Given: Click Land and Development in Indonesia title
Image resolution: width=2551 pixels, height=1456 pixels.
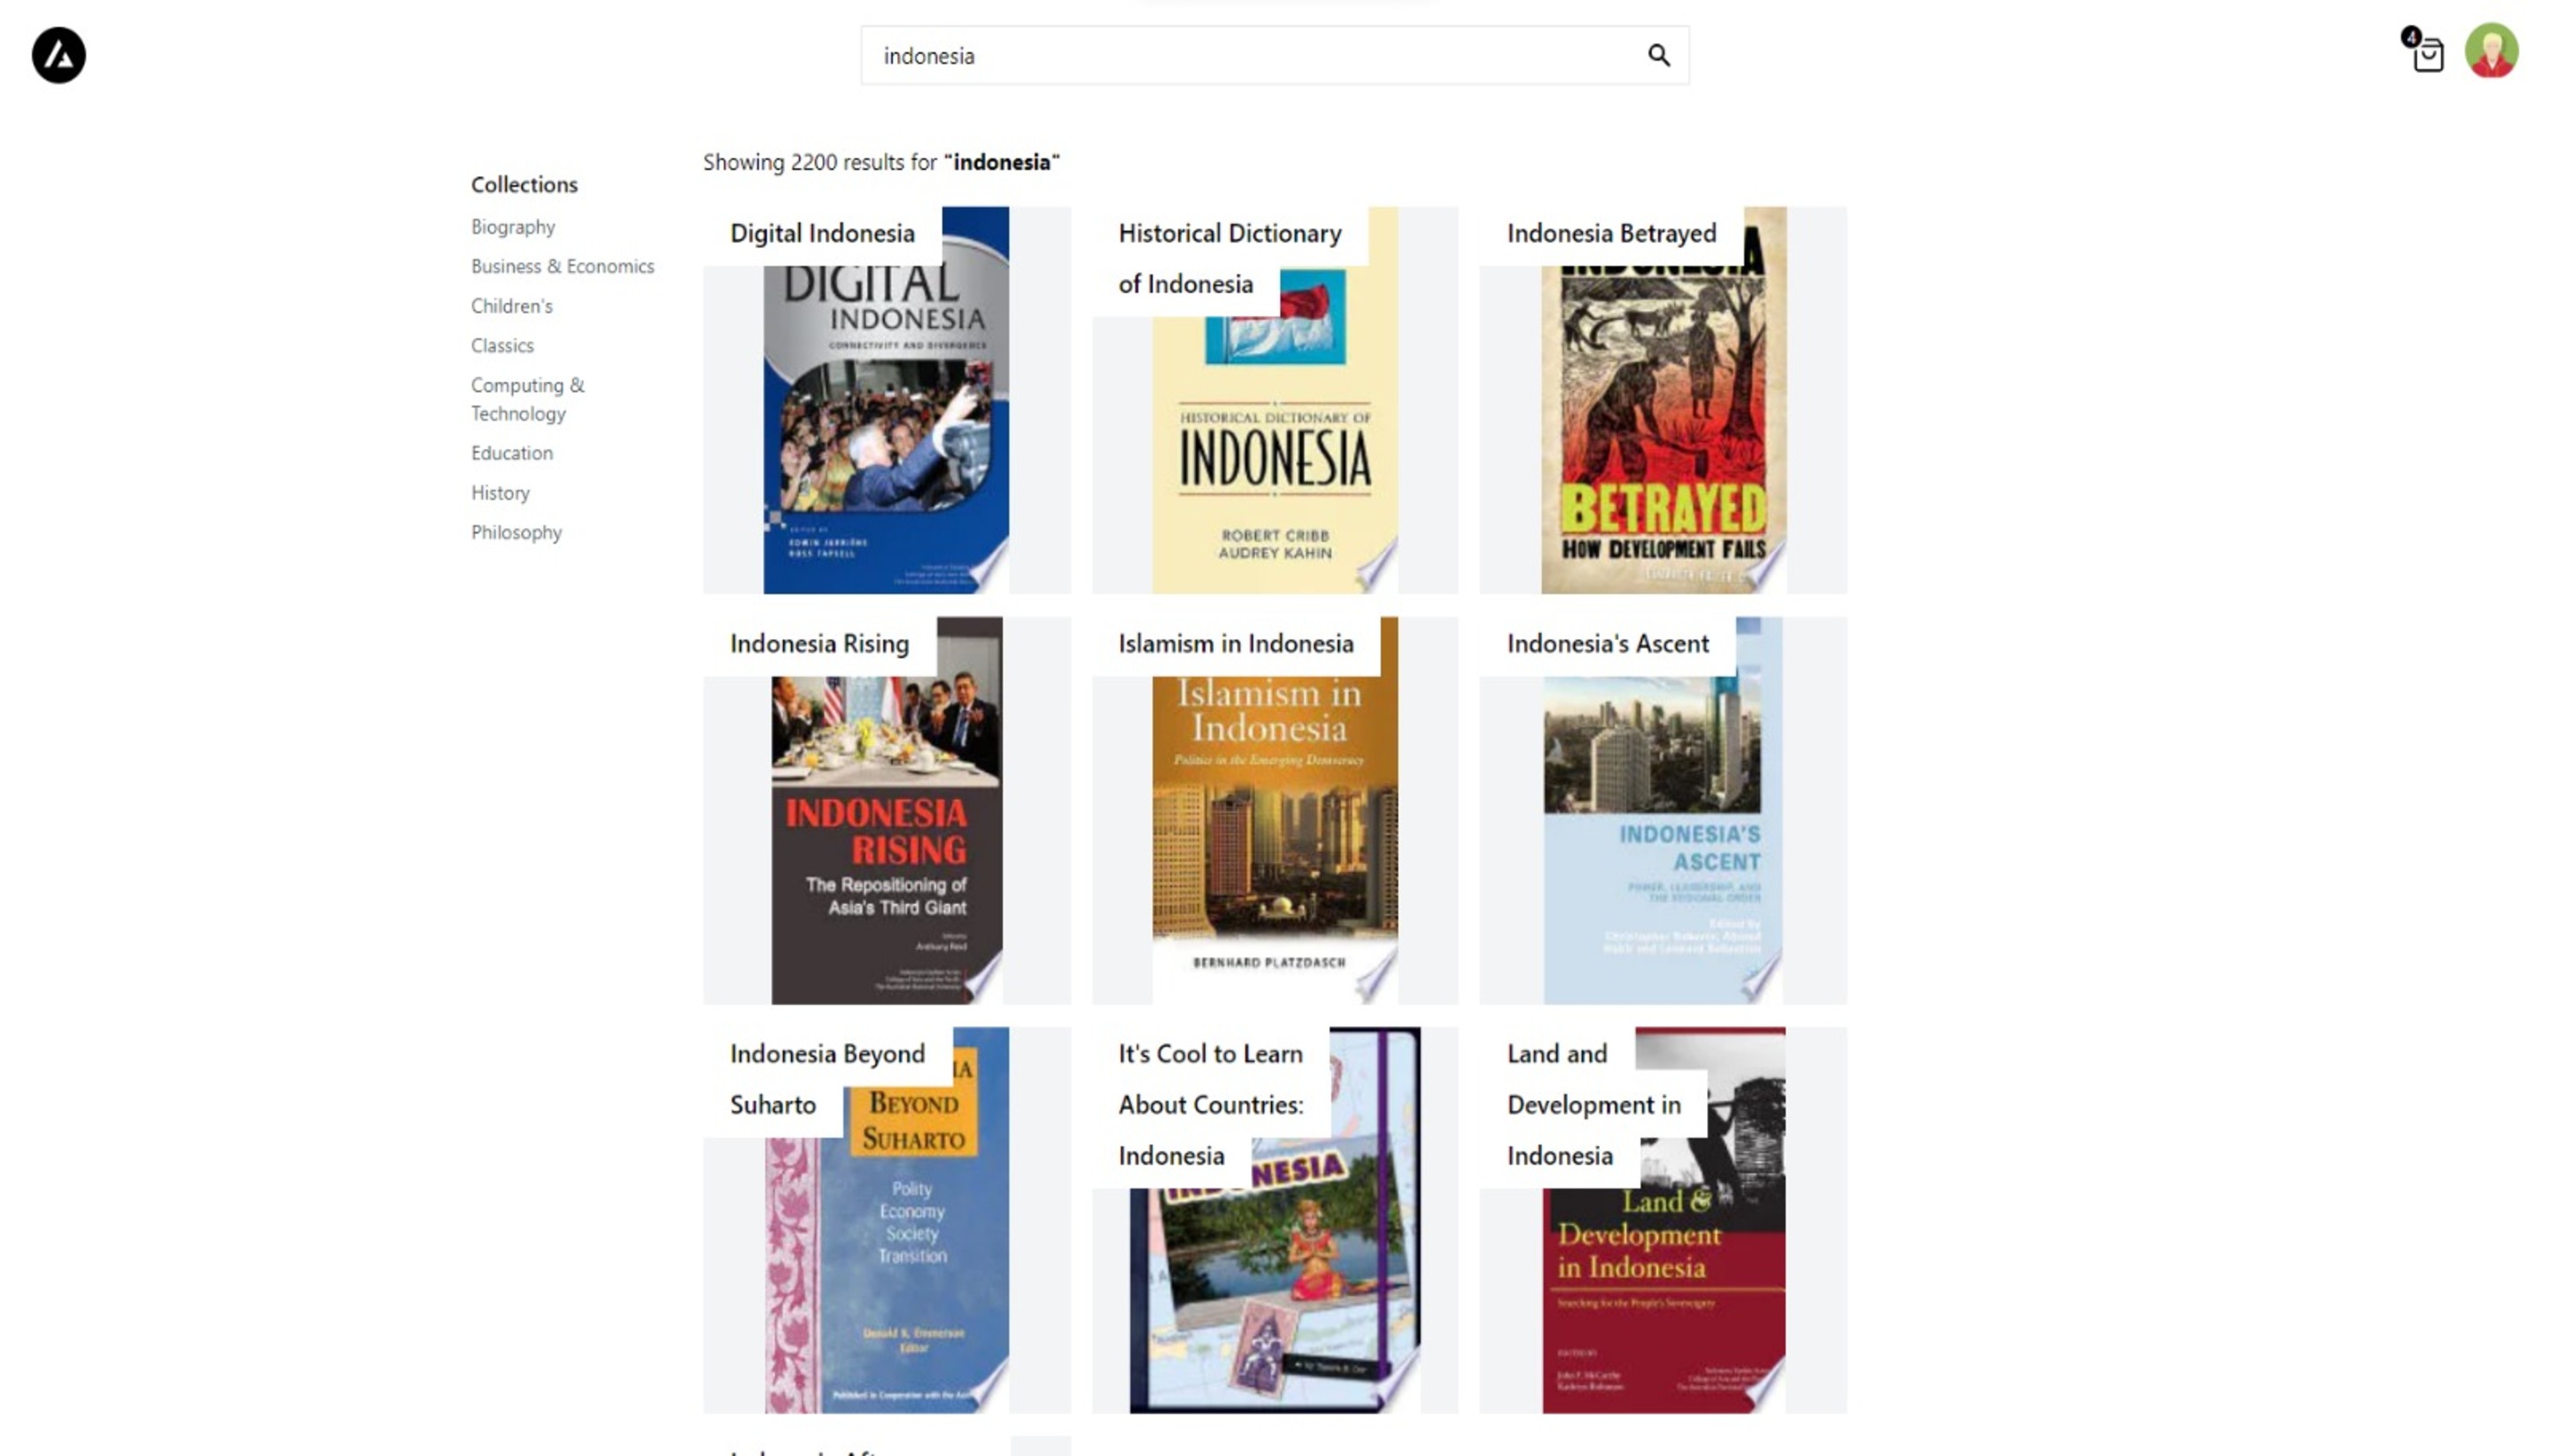Looking at the screenshot, I should [1593, 1104].
